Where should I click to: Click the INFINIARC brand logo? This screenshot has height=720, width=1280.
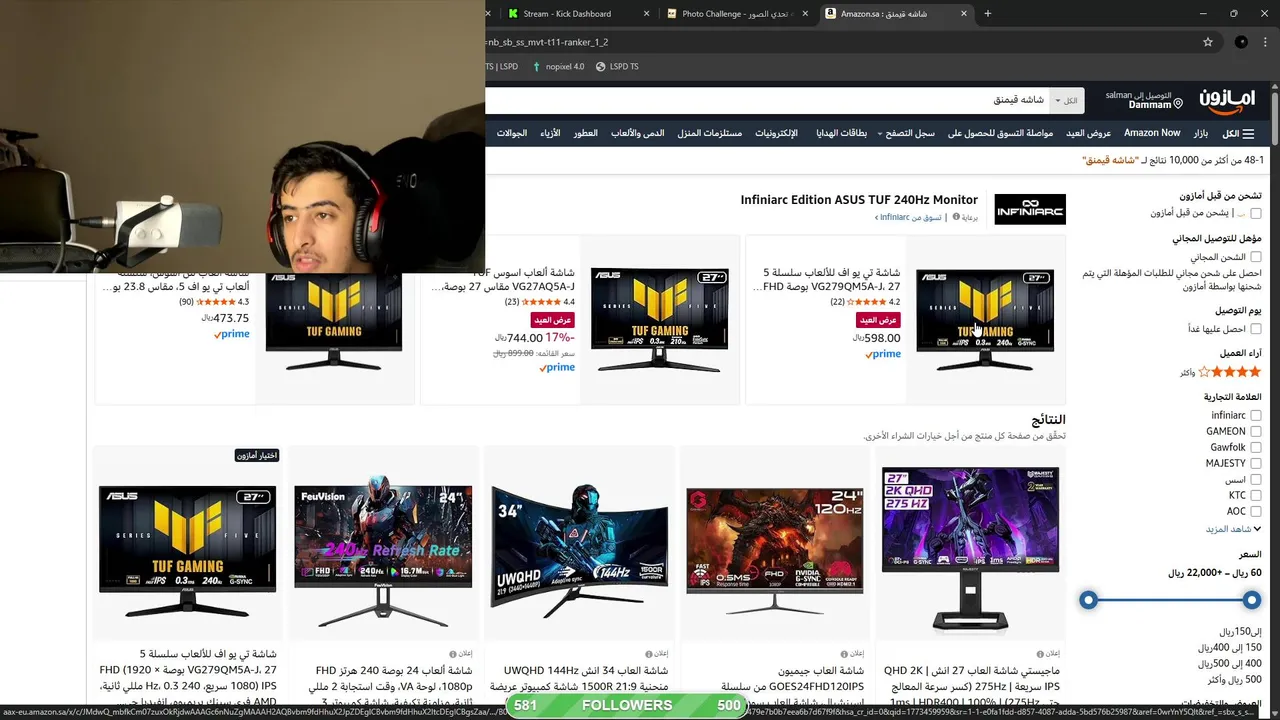[x=1030, y=209]
